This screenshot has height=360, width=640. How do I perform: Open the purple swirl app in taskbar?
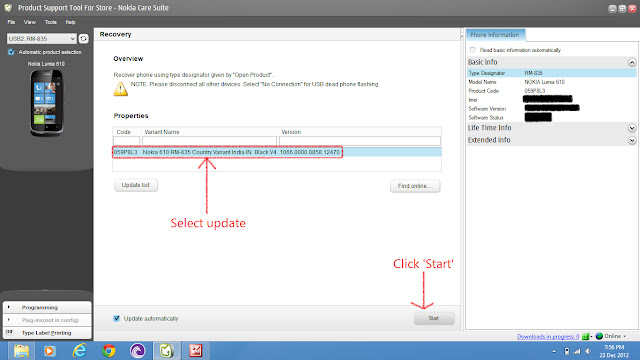pyautogui.click(x=138, y=351)
